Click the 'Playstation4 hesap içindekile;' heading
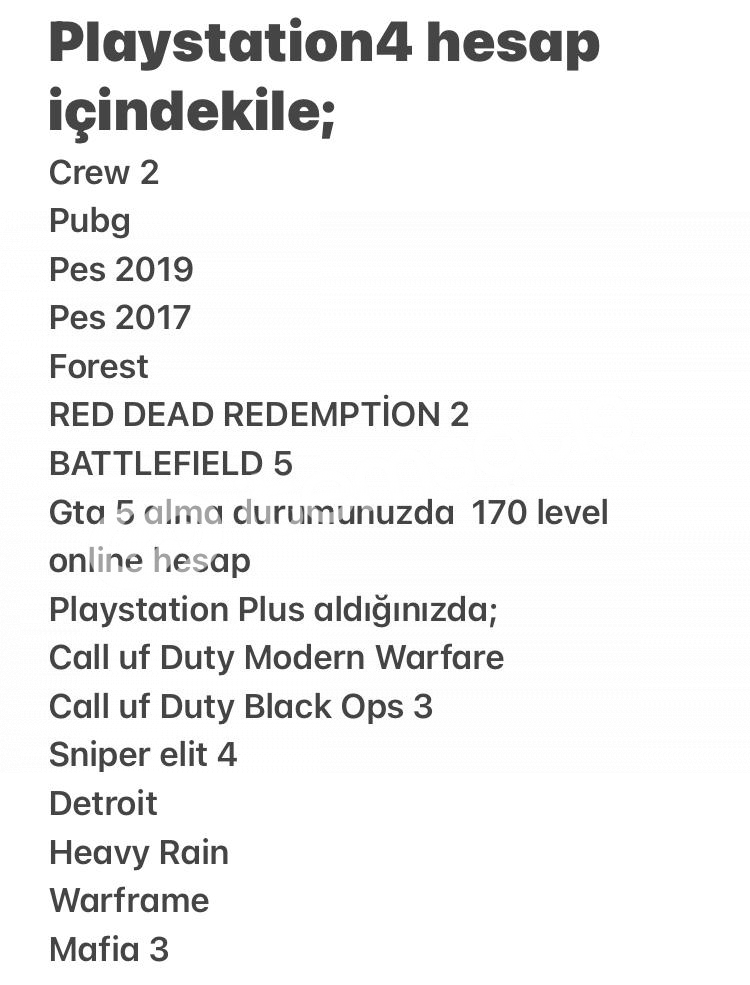 324,77
